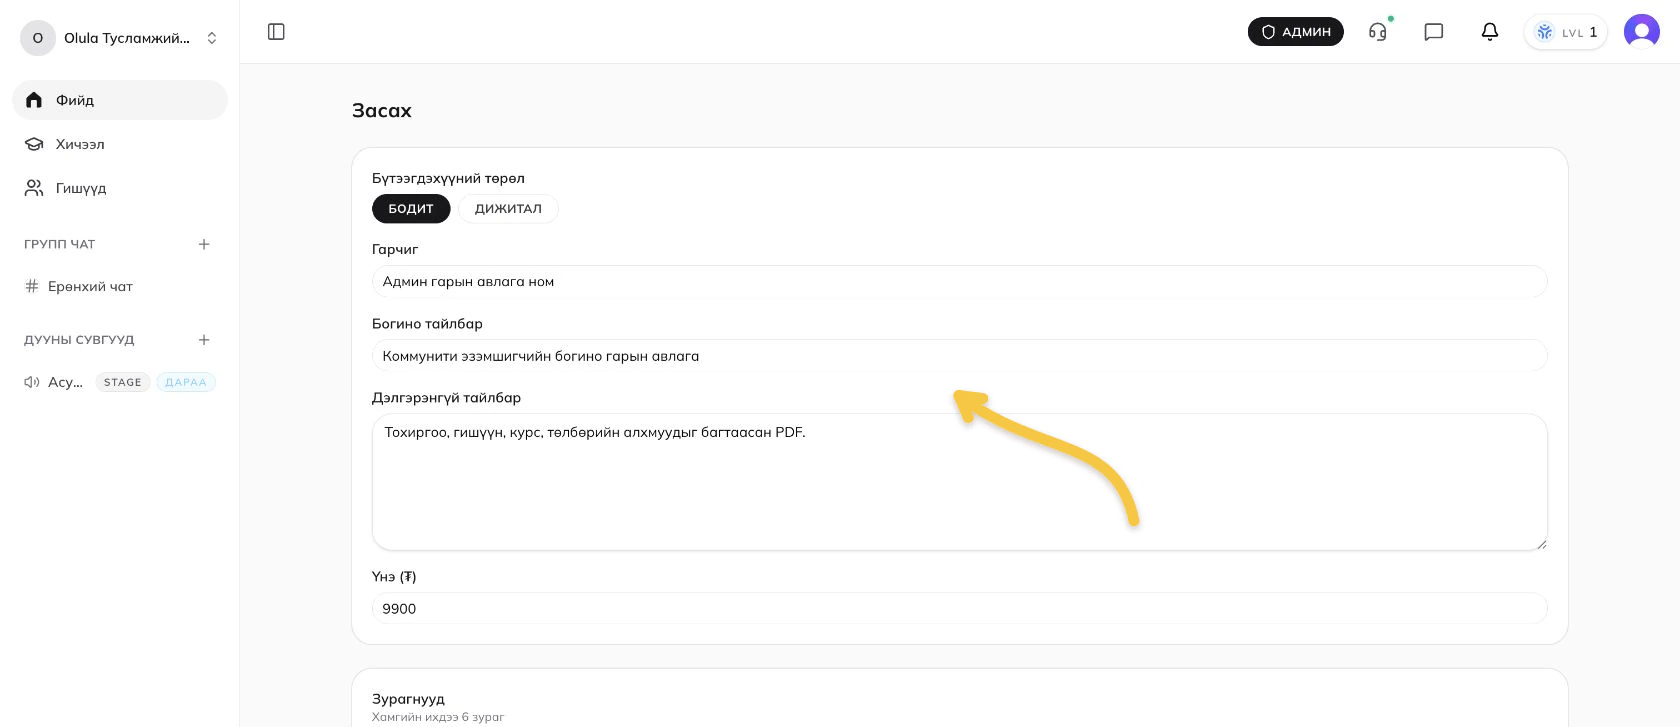The height and width of the screenshot is (727, 1680).
Task: Click the Дэлгэрэнгүй тайлбар textarea
Action: tap(960, 482)
